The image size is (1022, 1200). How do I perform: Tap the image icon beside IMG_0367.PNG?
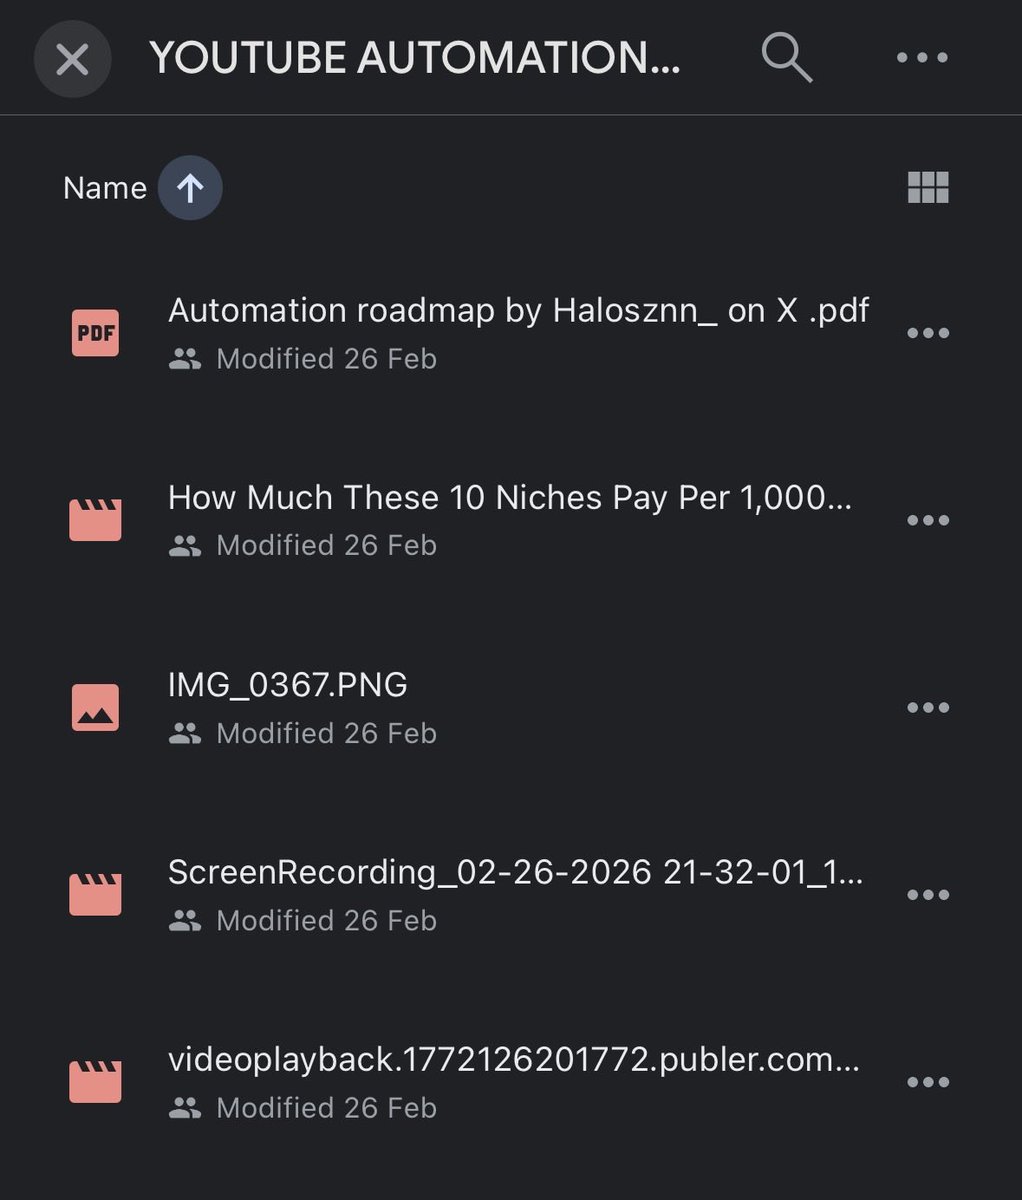95,708
